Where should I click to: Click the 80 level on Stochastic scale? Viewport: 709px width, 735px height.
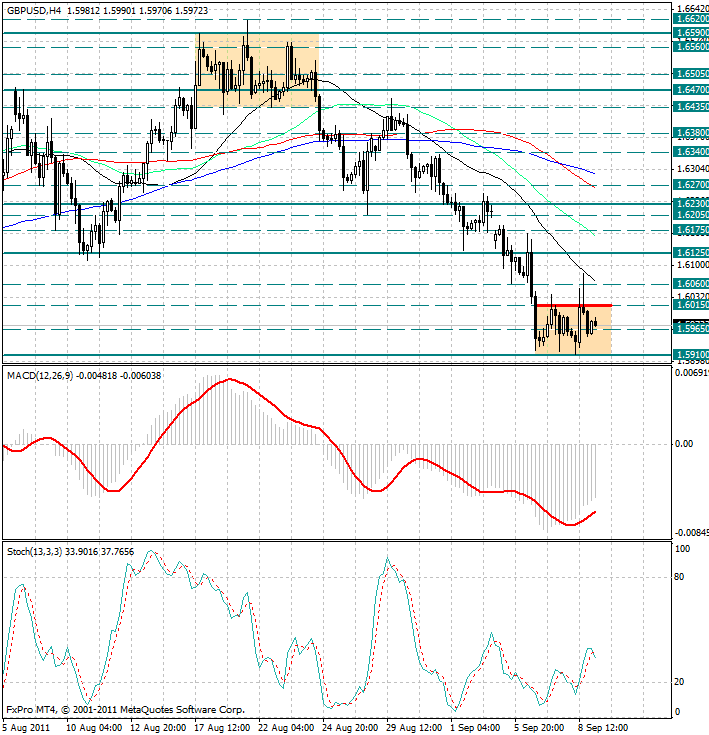click(x=681, y=577)
